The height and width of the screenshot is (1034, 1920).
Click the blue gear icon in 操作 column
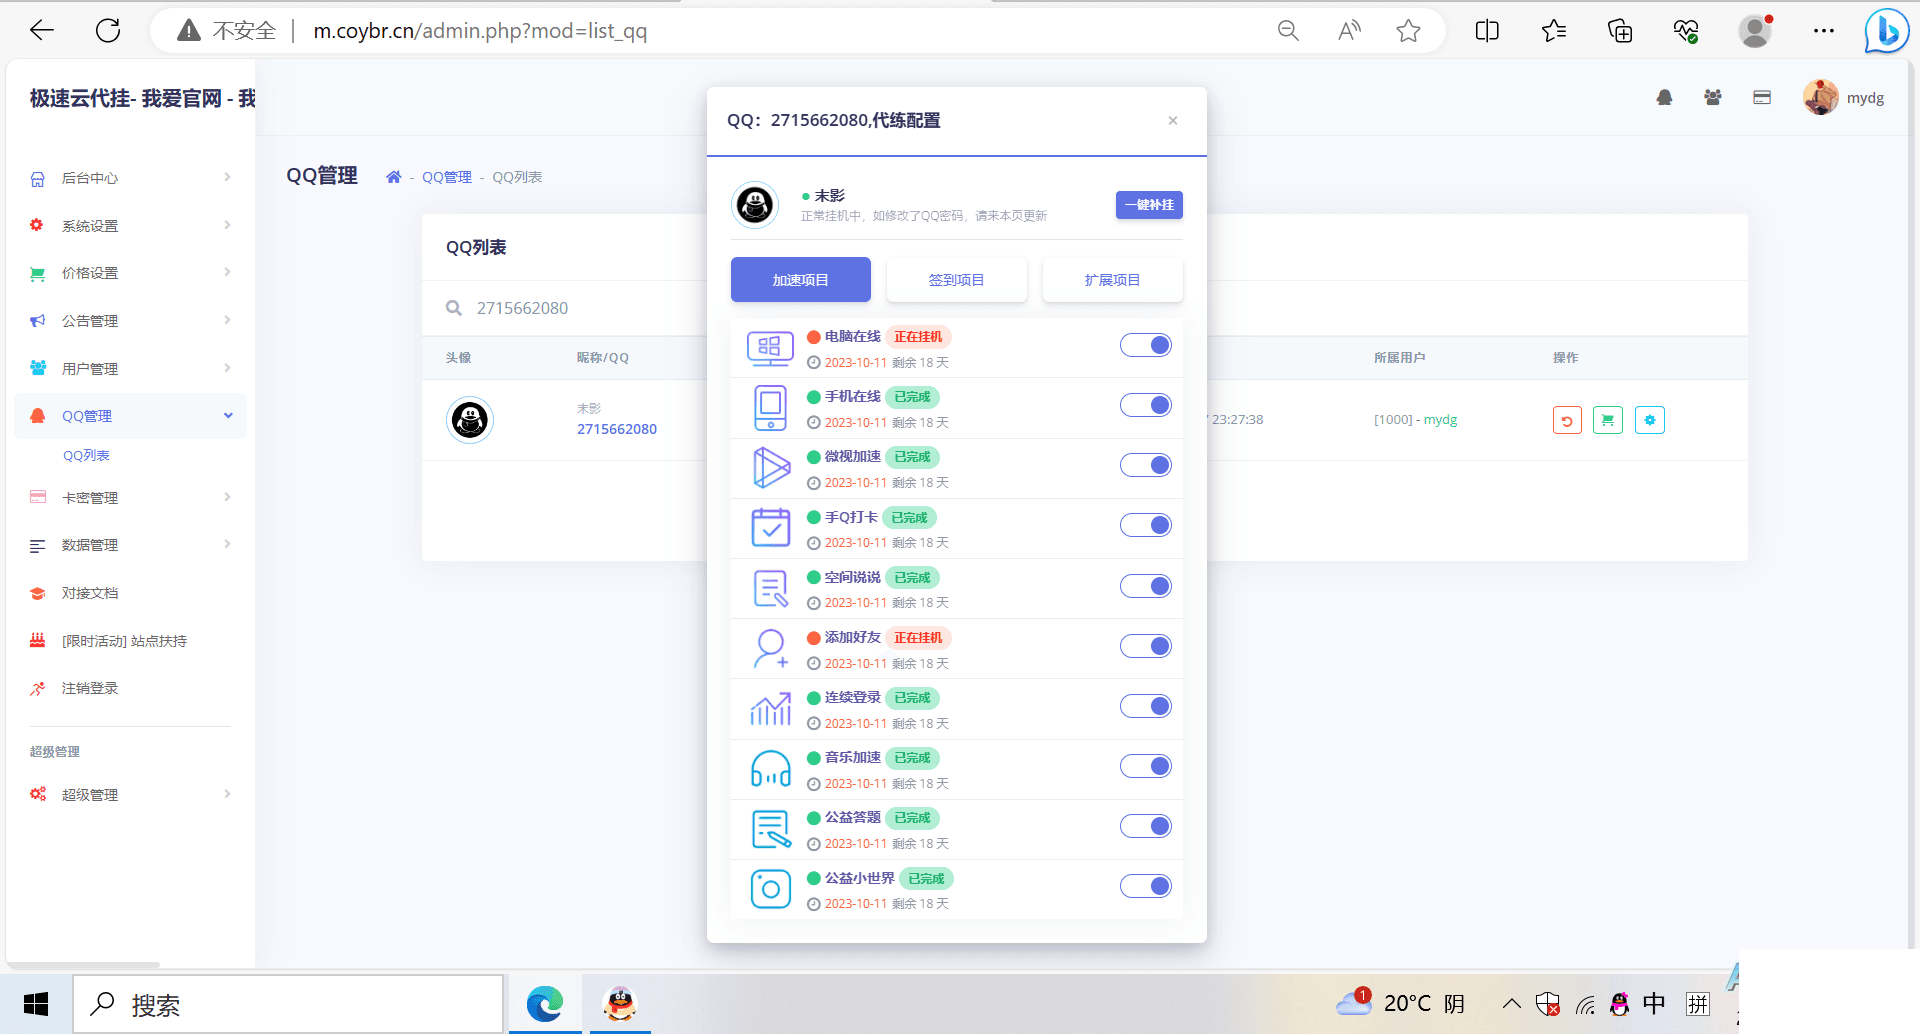point(1650,420)
